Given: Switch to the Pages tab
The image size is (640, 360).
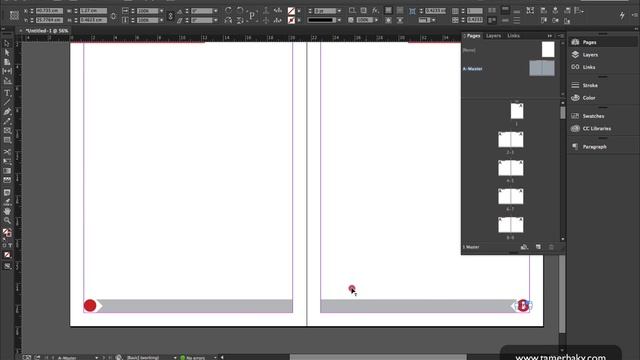Looking at the screenshot, I should coord(473,36).
